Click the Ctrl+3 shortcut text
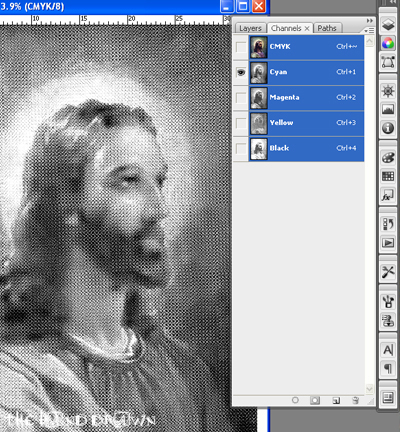Screen dimensions: 400x432 [x=346, y=123]
